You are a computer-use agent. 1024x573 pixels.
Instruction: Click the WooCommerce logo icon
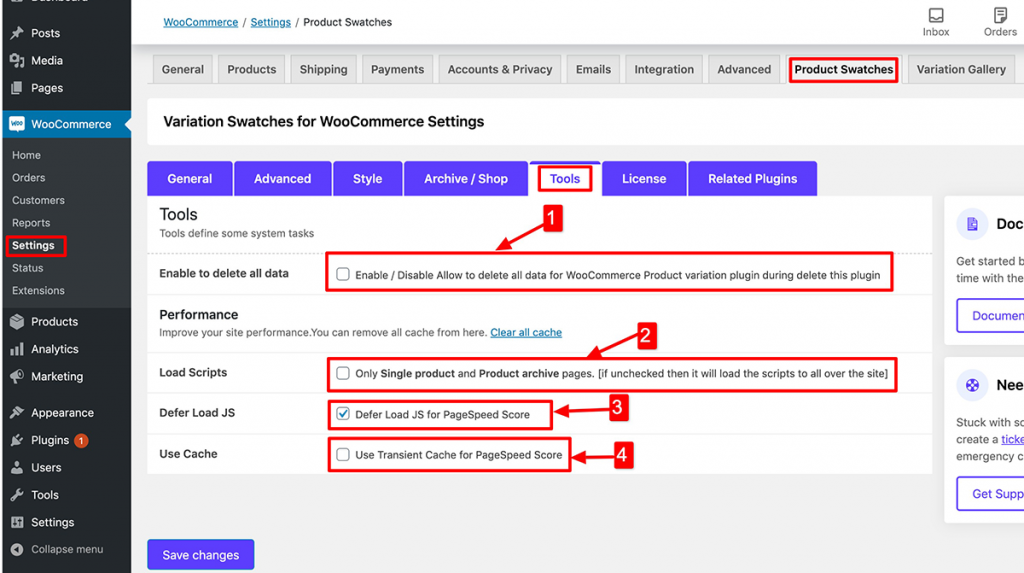pyautogui.click(x=17, y=124)
